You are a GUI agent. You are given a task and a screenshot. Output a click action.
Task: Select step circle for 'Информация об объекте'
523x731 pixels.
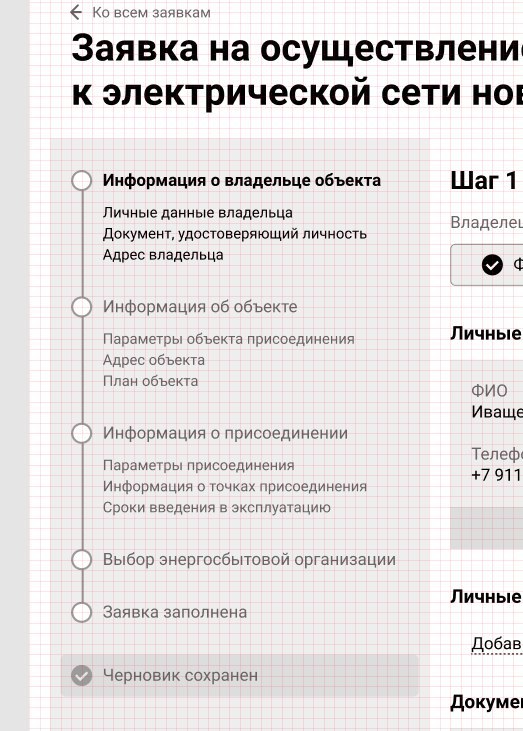click(82, 307)
